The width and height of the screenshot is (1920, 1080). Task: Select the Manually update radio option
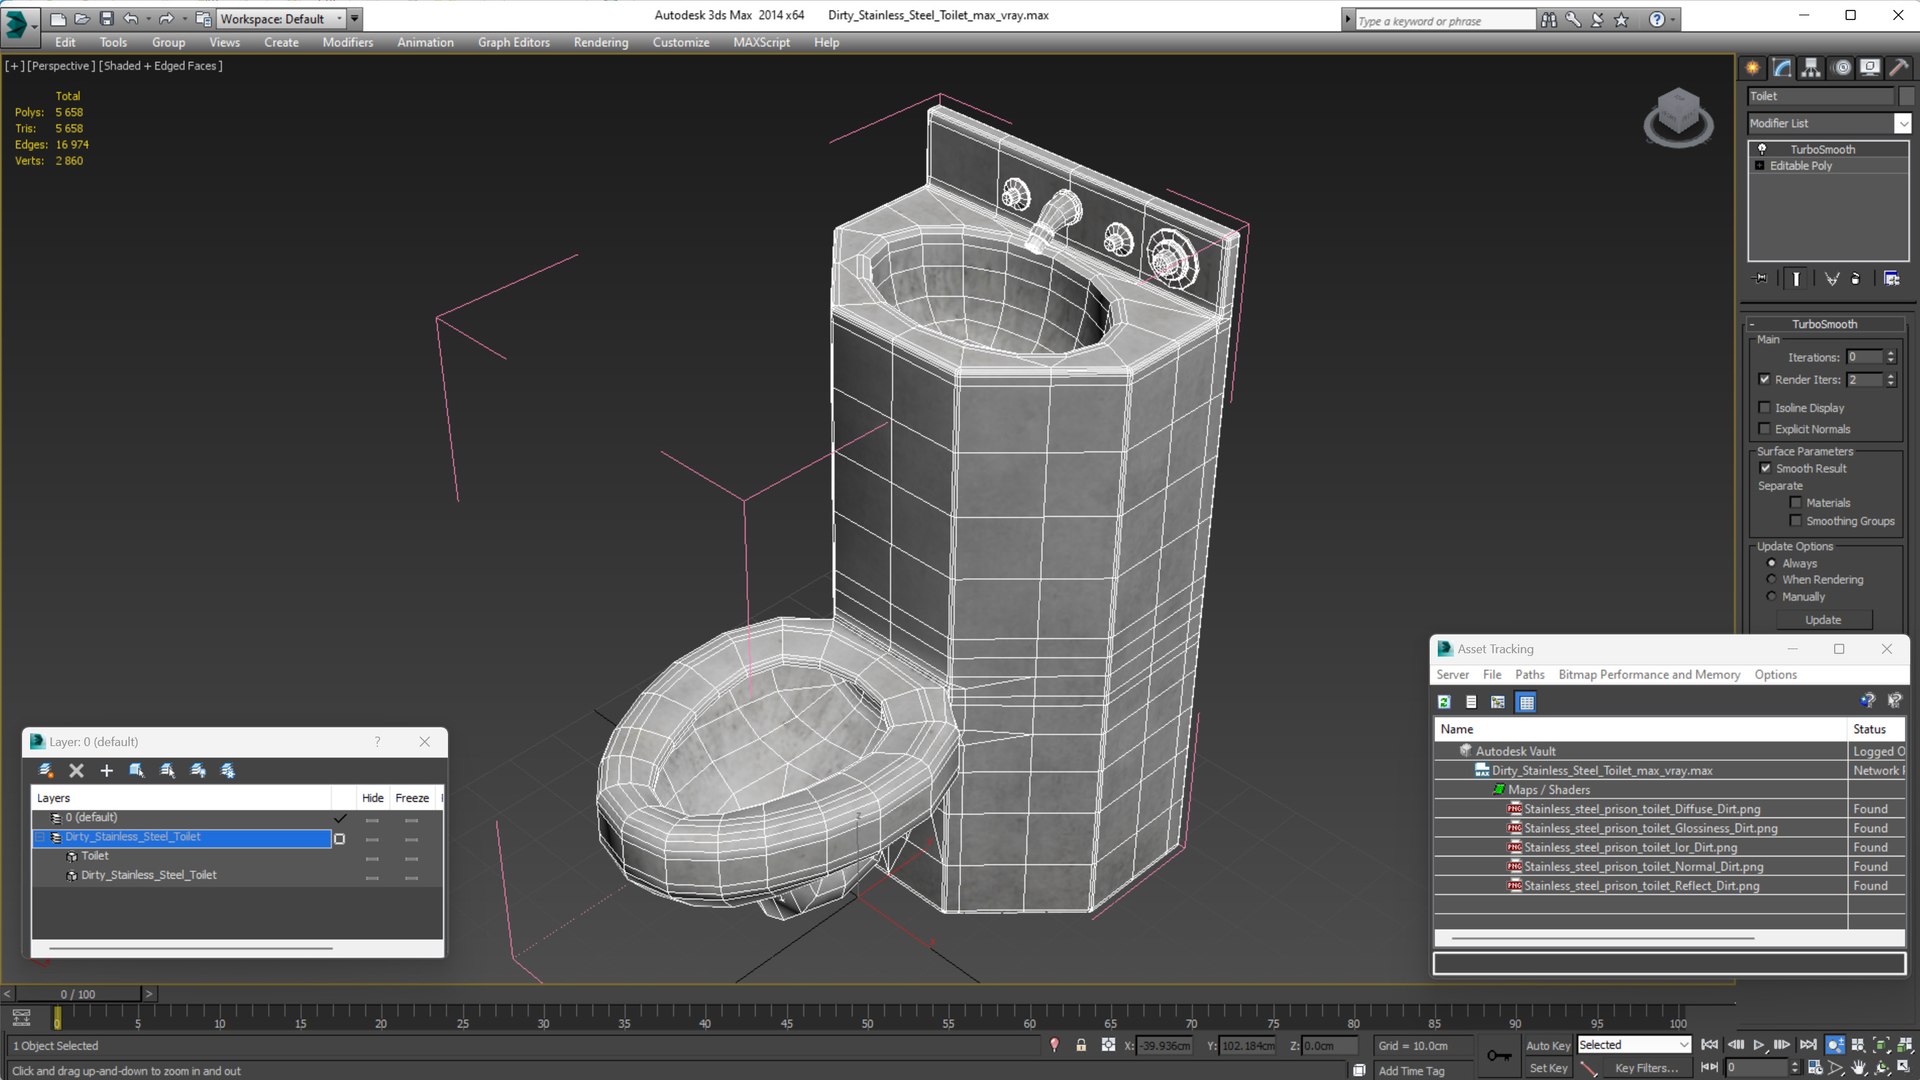1771,597
